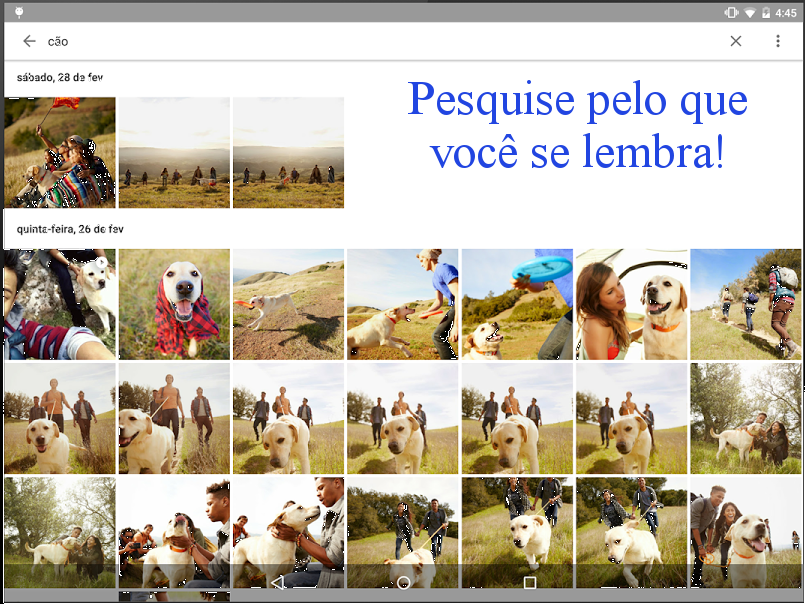This screenshot has height=604, width=805.
Task: Open photo of group waving orange flag
Action: (60, 153)
